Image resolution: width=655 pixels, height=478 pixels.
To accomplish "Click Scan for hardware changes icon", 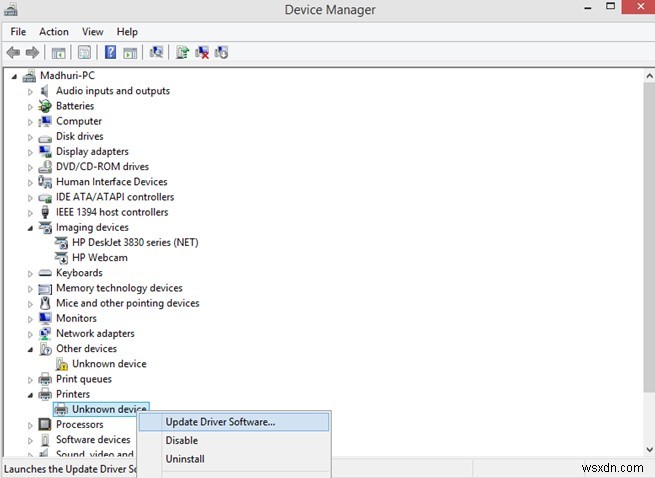I will (x=156, y=52).
